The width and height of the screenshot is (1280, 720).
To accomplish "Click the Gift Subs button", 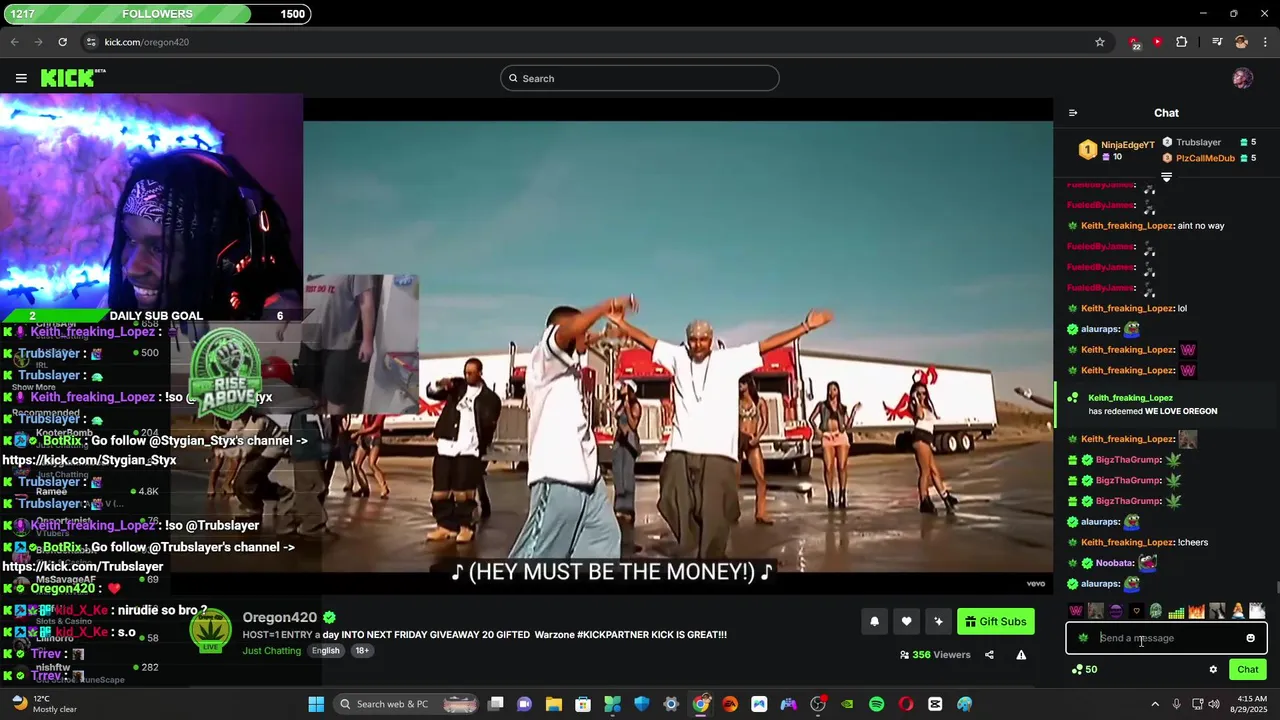I will 995,622.
